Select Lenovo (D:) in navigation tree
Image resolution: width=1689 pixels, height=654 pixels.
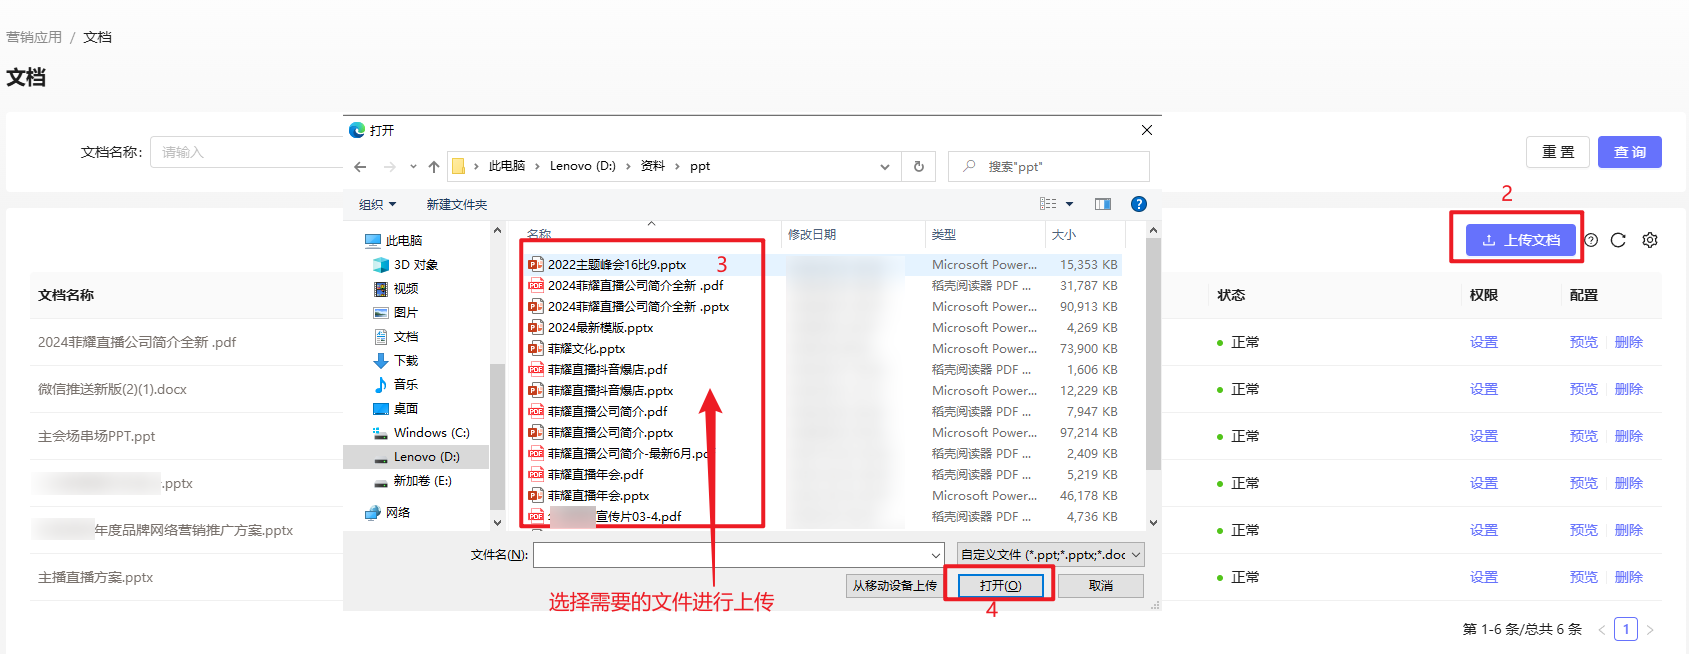pyautogui.click(x=426, y=457)
